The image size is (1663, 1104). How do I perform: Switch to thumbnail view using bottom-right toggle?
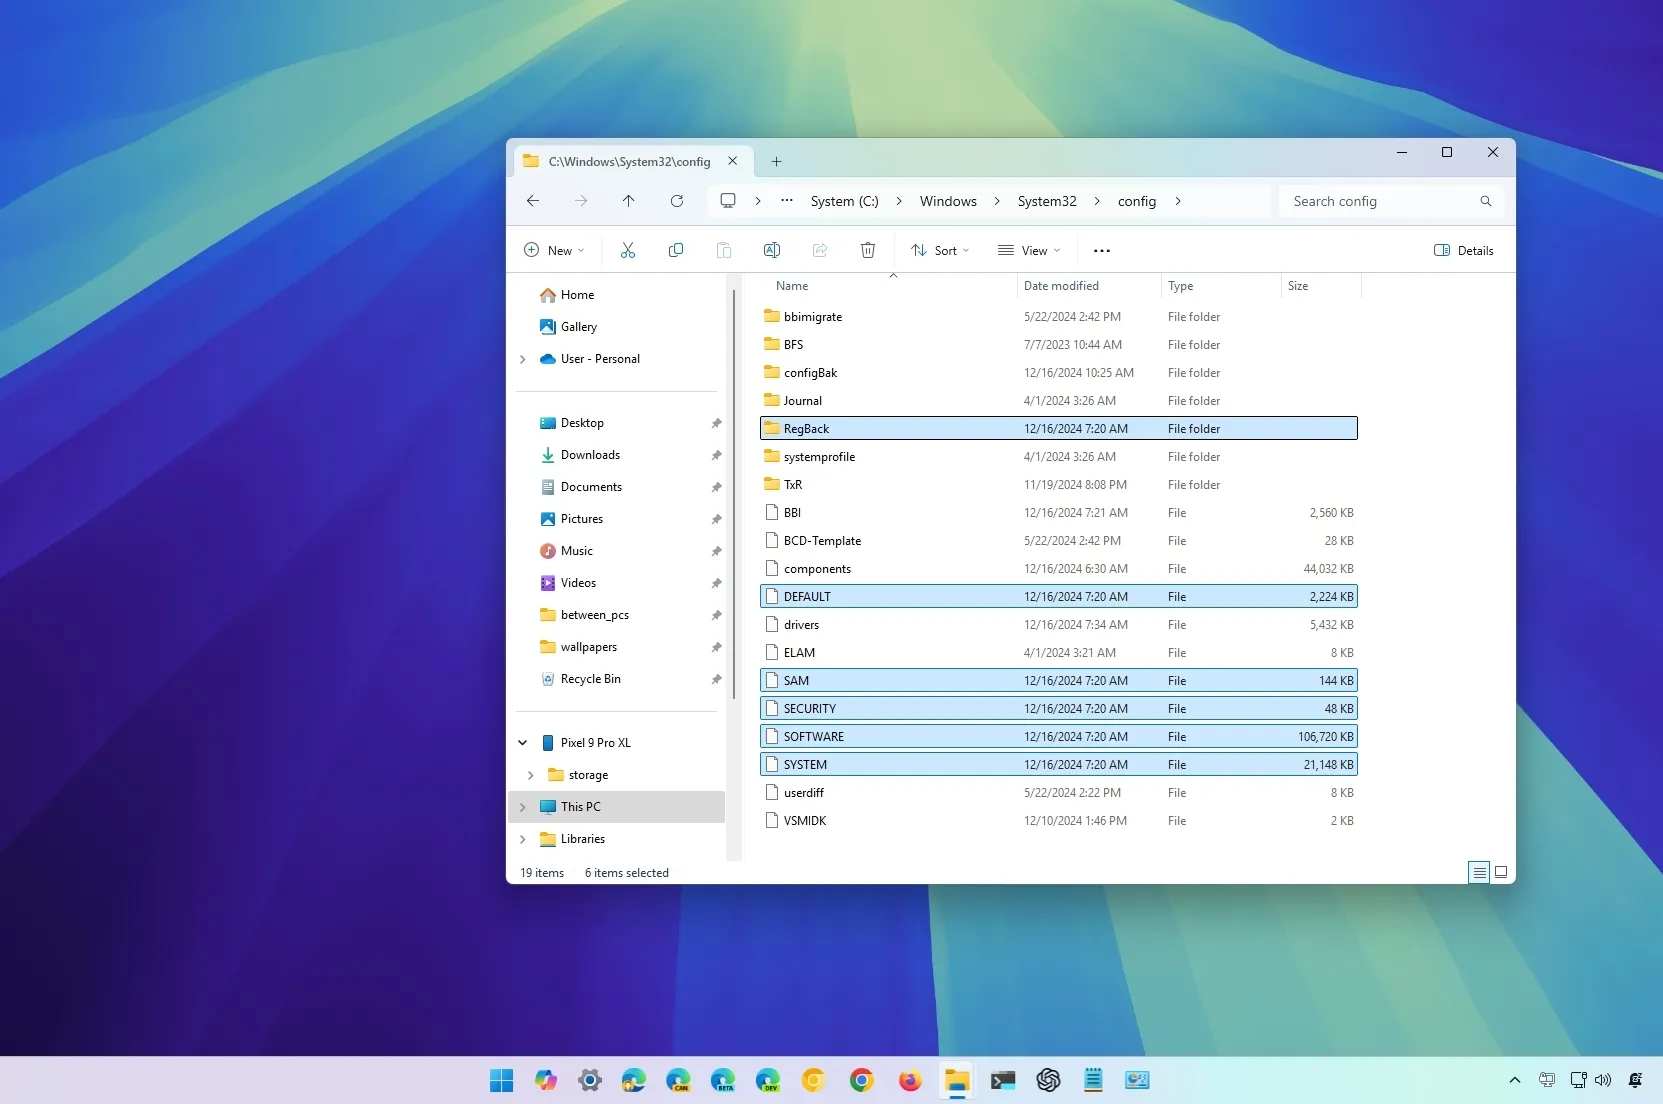pos(1501,871)
